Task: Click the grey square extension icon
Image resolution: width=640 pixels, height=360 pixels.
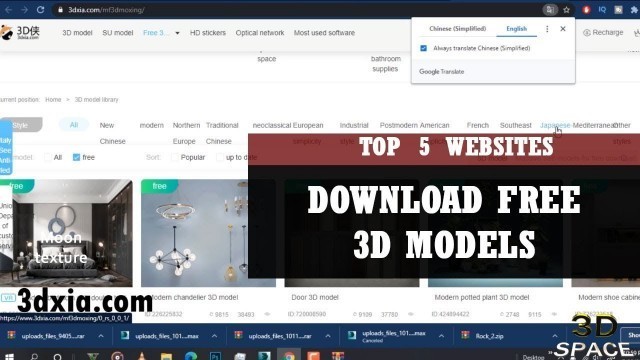Action: [618, 10]
